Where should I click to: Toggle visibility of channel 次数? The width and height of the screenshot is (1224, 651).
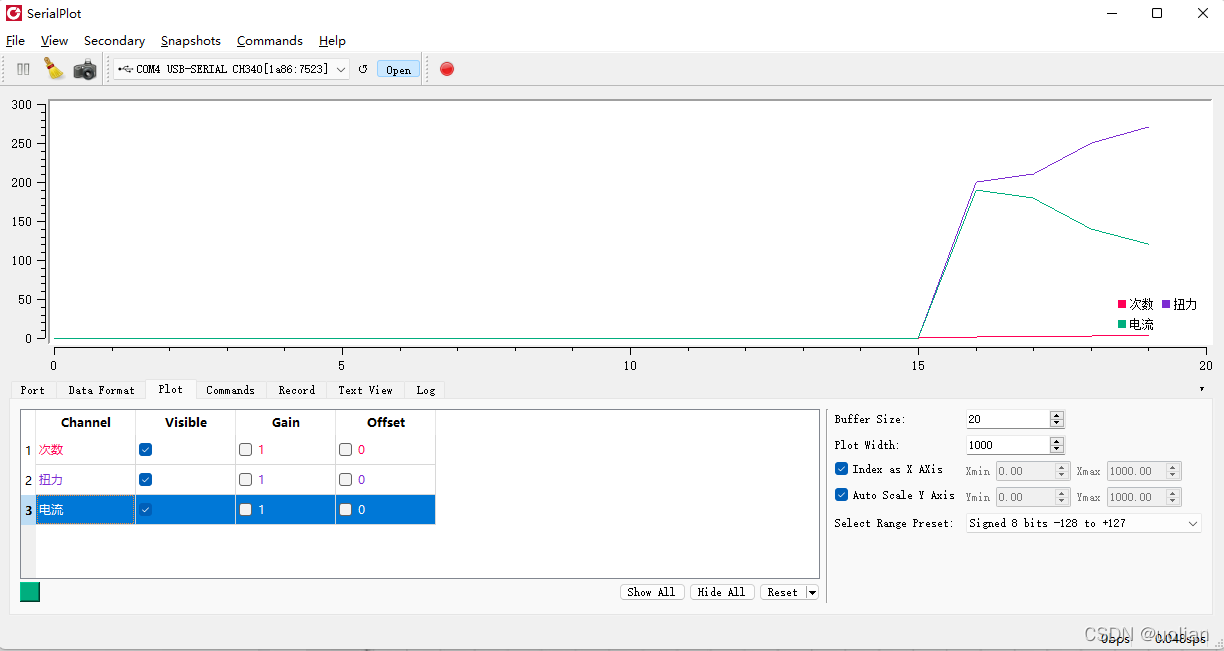146,450
